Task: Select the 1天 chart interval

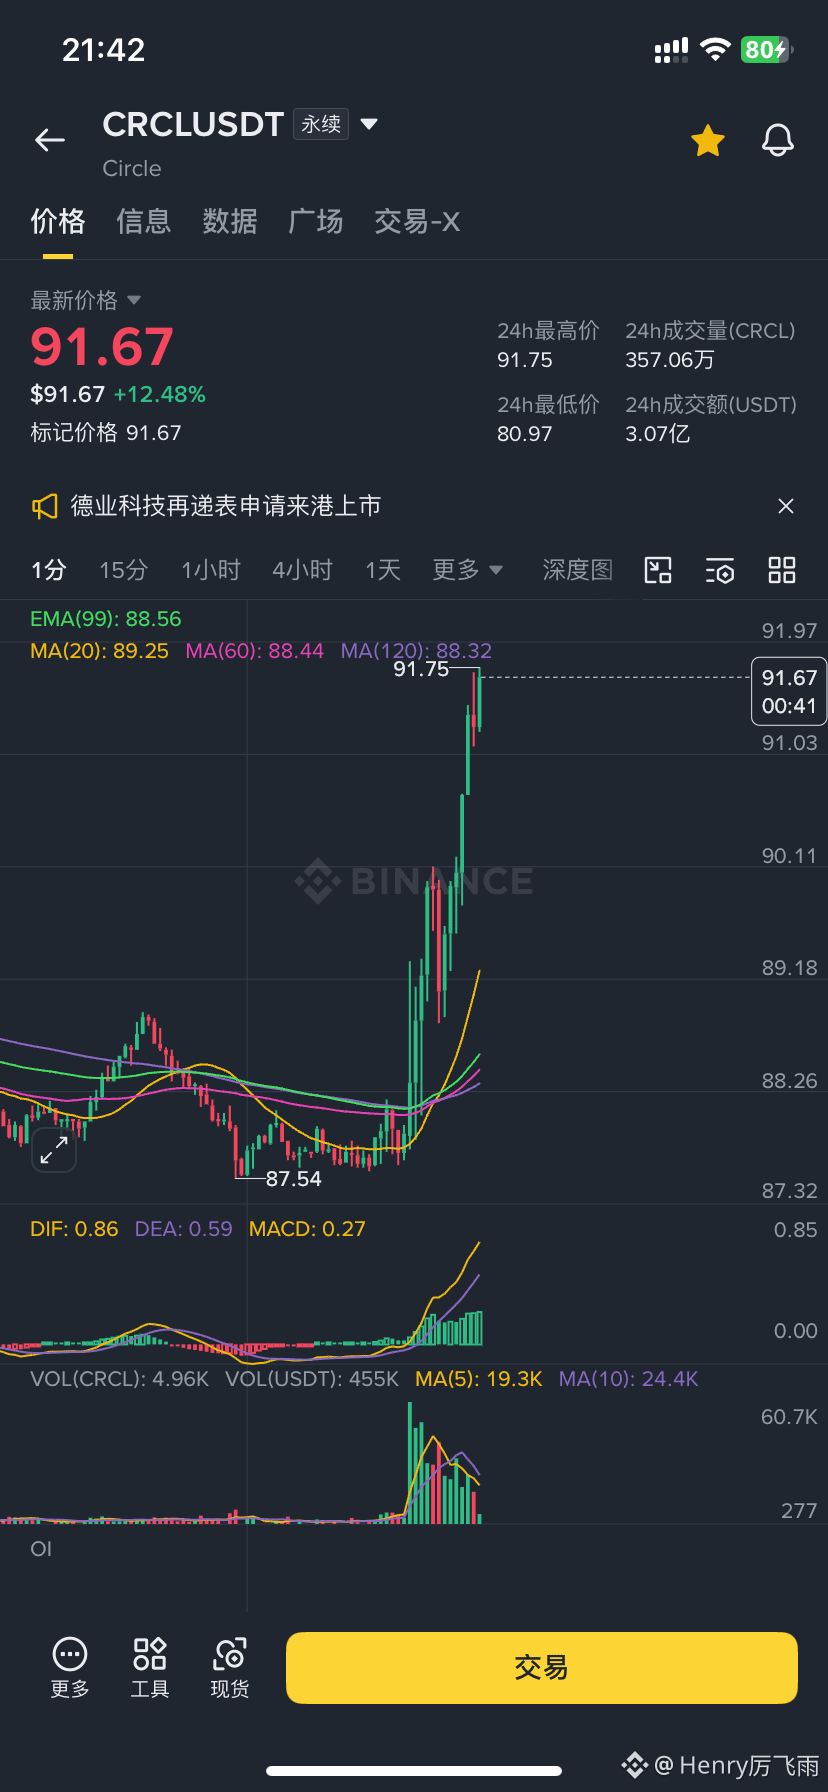Action: click(x=383, y=570)
